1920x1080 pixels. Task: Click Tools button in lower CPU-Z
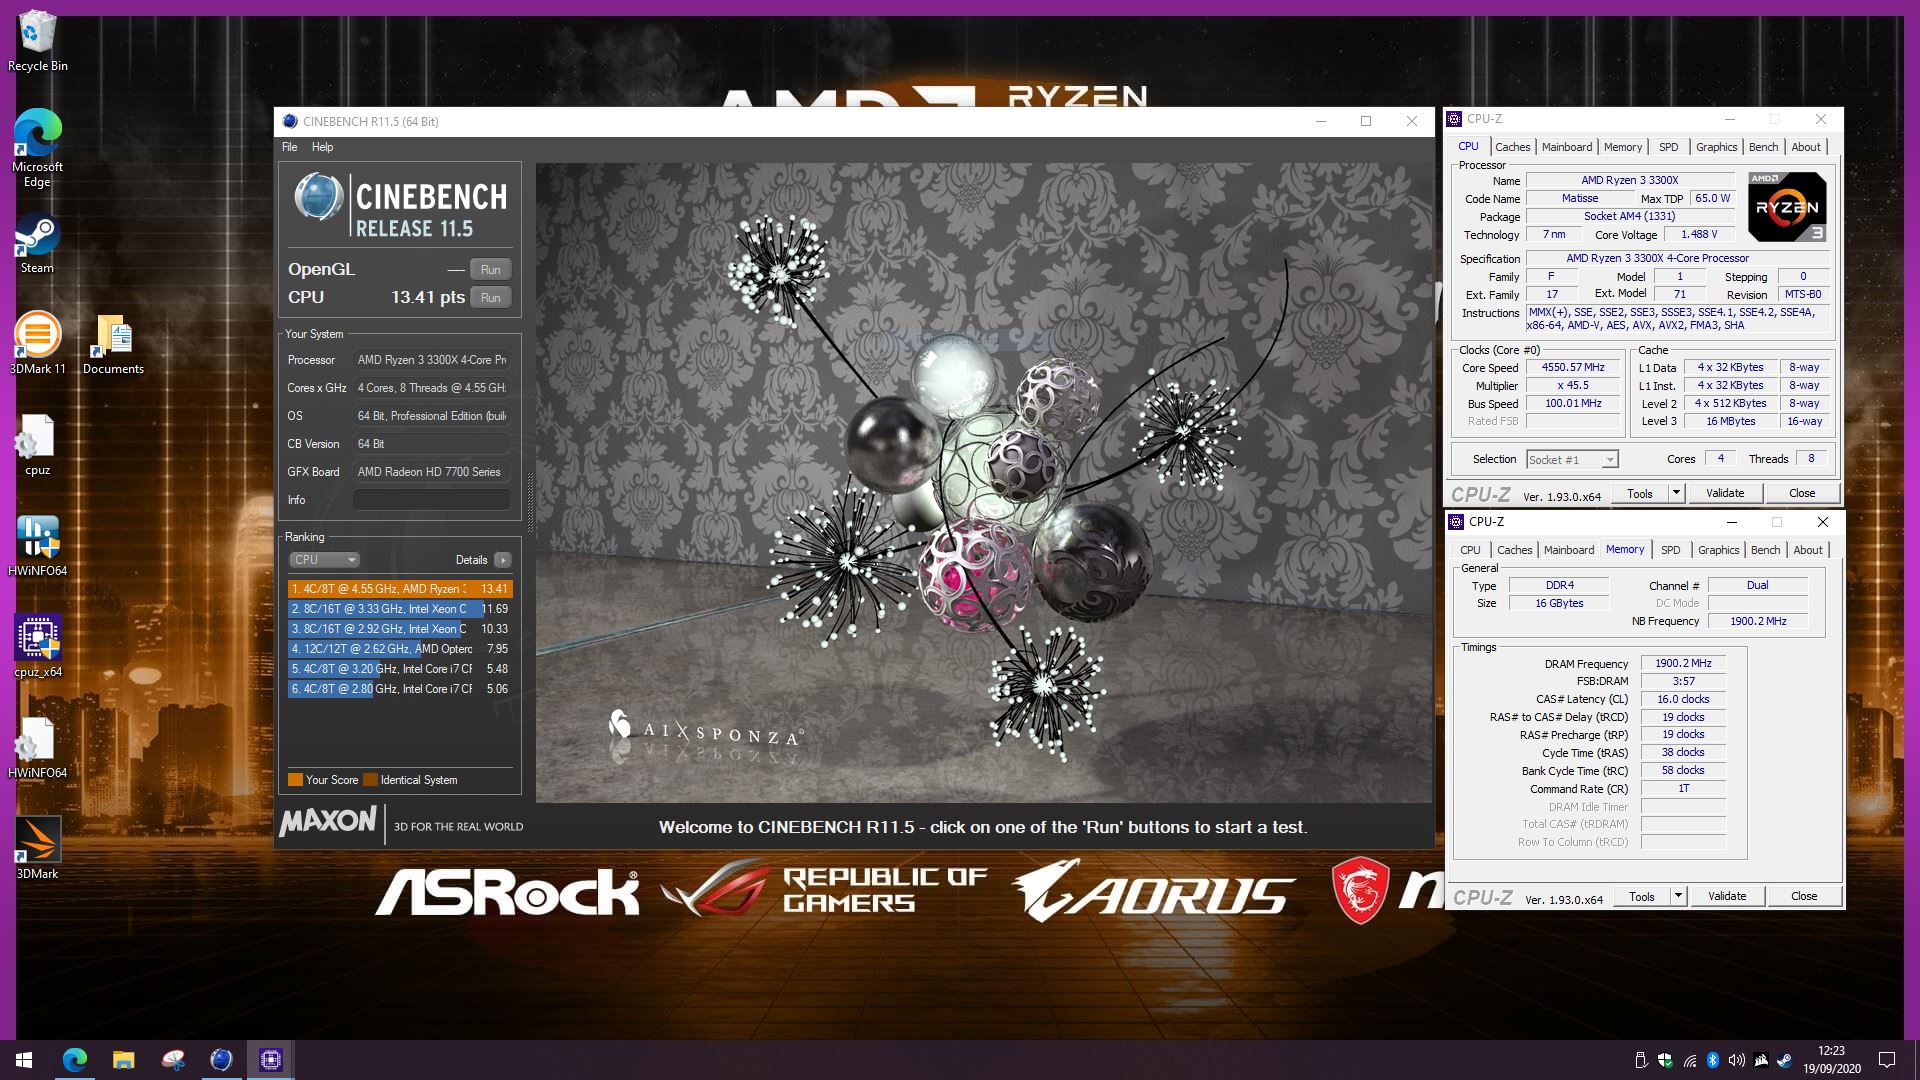(x=1642, y=896)
